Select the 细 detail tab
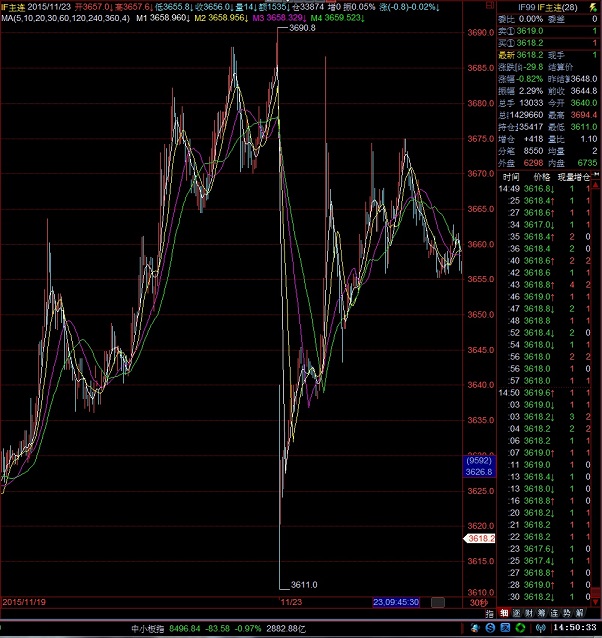 click(504, 613)
